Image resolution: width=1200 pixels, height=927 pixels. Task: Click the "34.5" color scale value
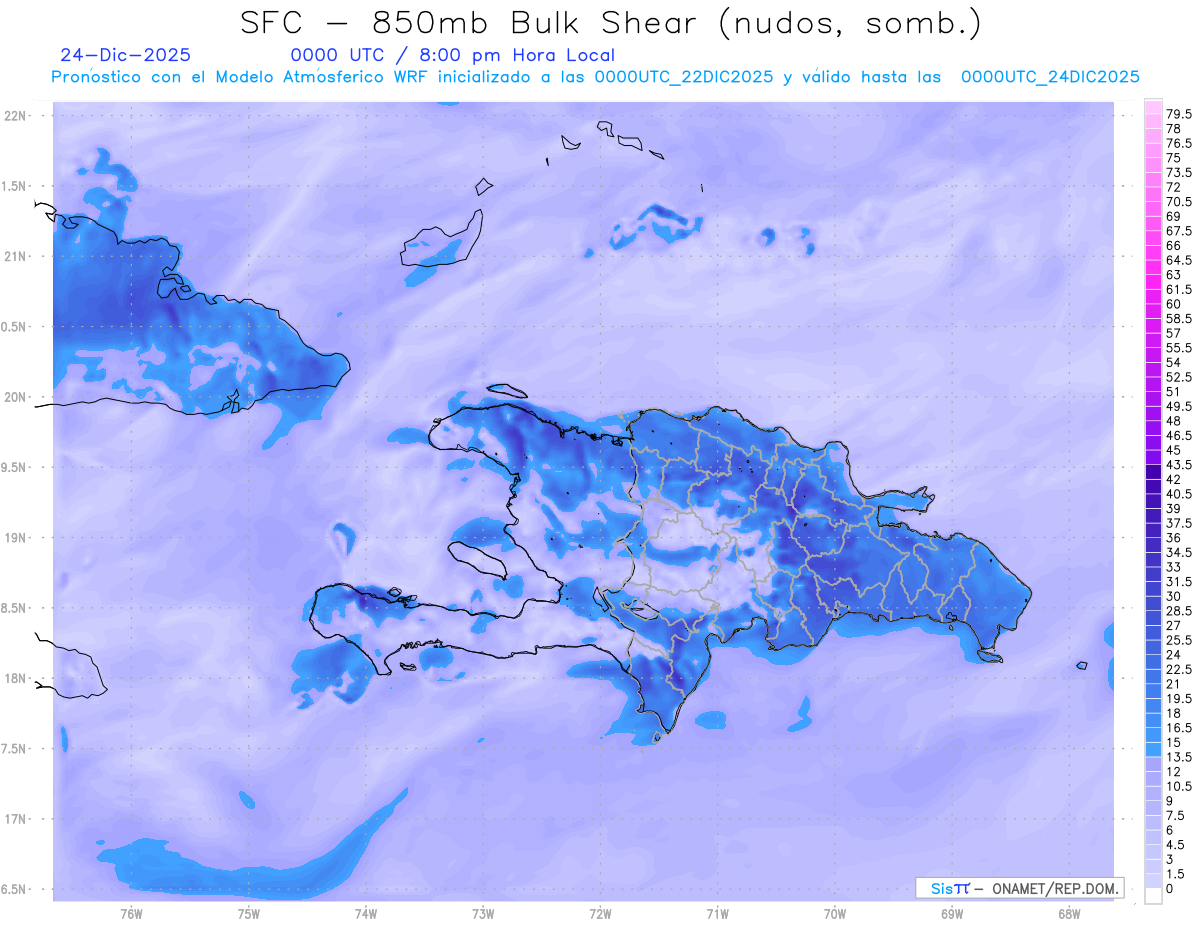1179,552
